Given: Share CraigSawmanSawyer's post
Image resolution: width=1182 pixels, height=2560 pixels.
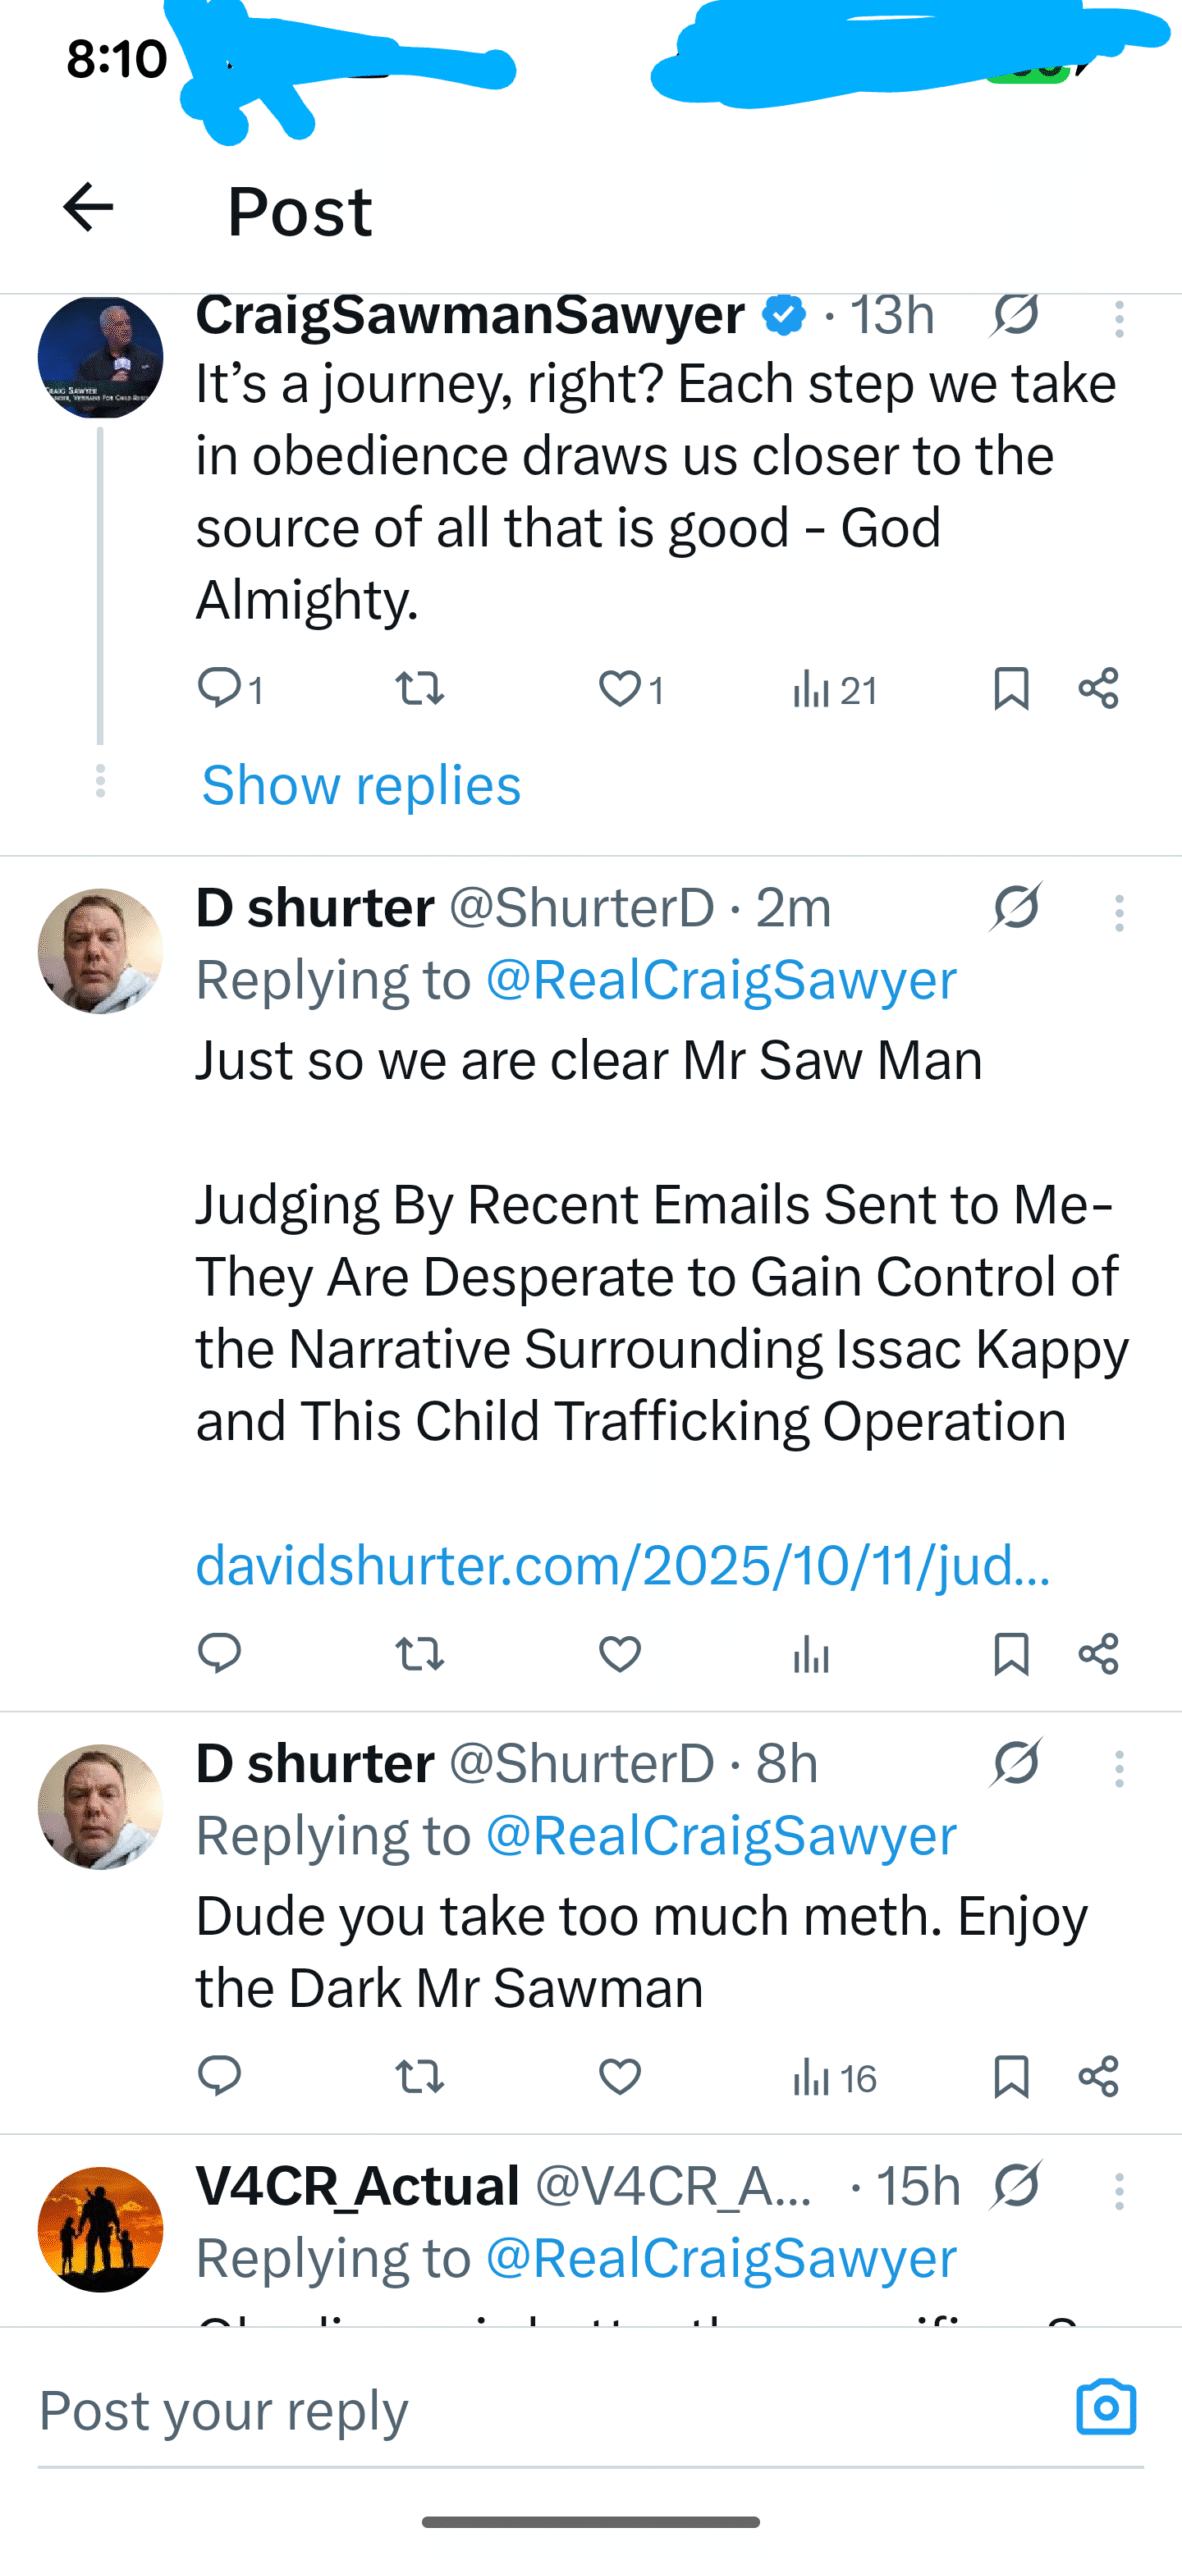Looking at the screenshot, I should (x=1098, y=688).
